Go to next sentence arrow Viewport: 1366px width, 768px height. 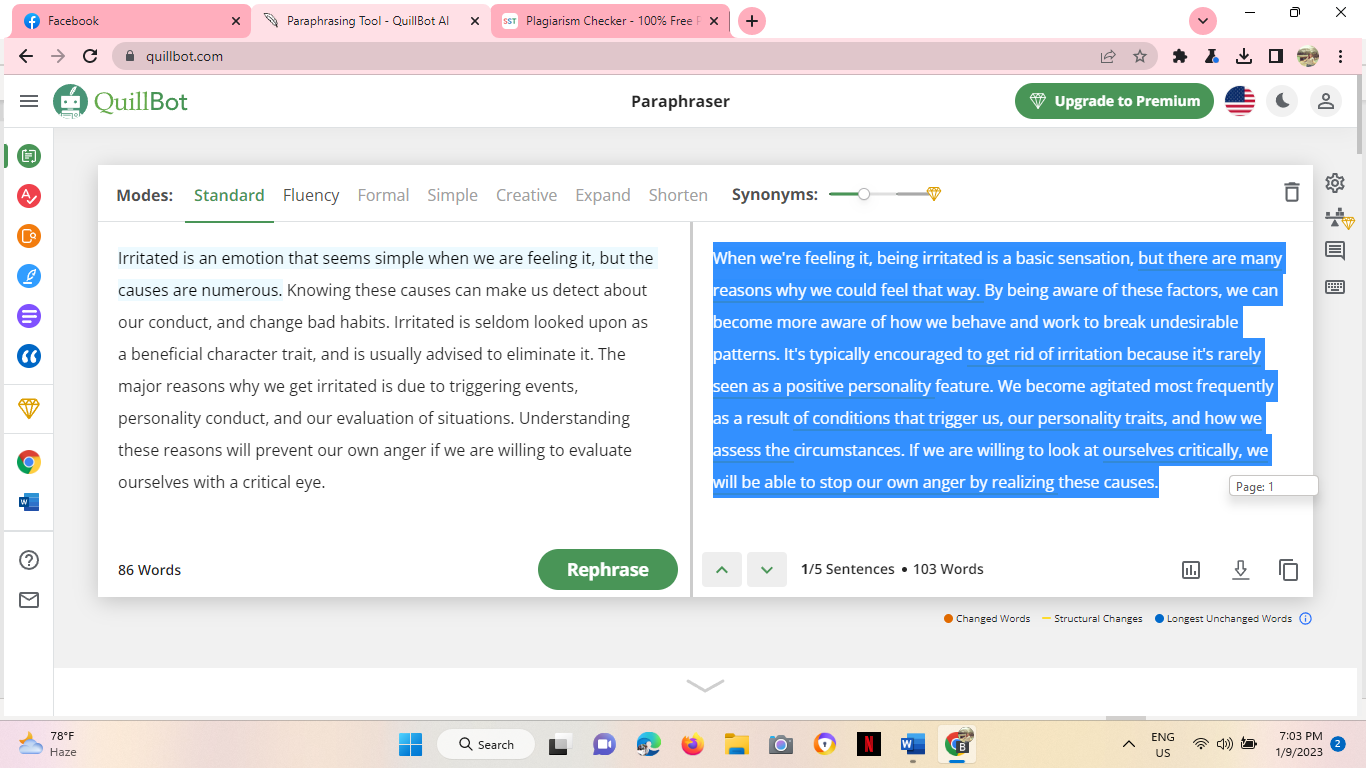(767, 570)
